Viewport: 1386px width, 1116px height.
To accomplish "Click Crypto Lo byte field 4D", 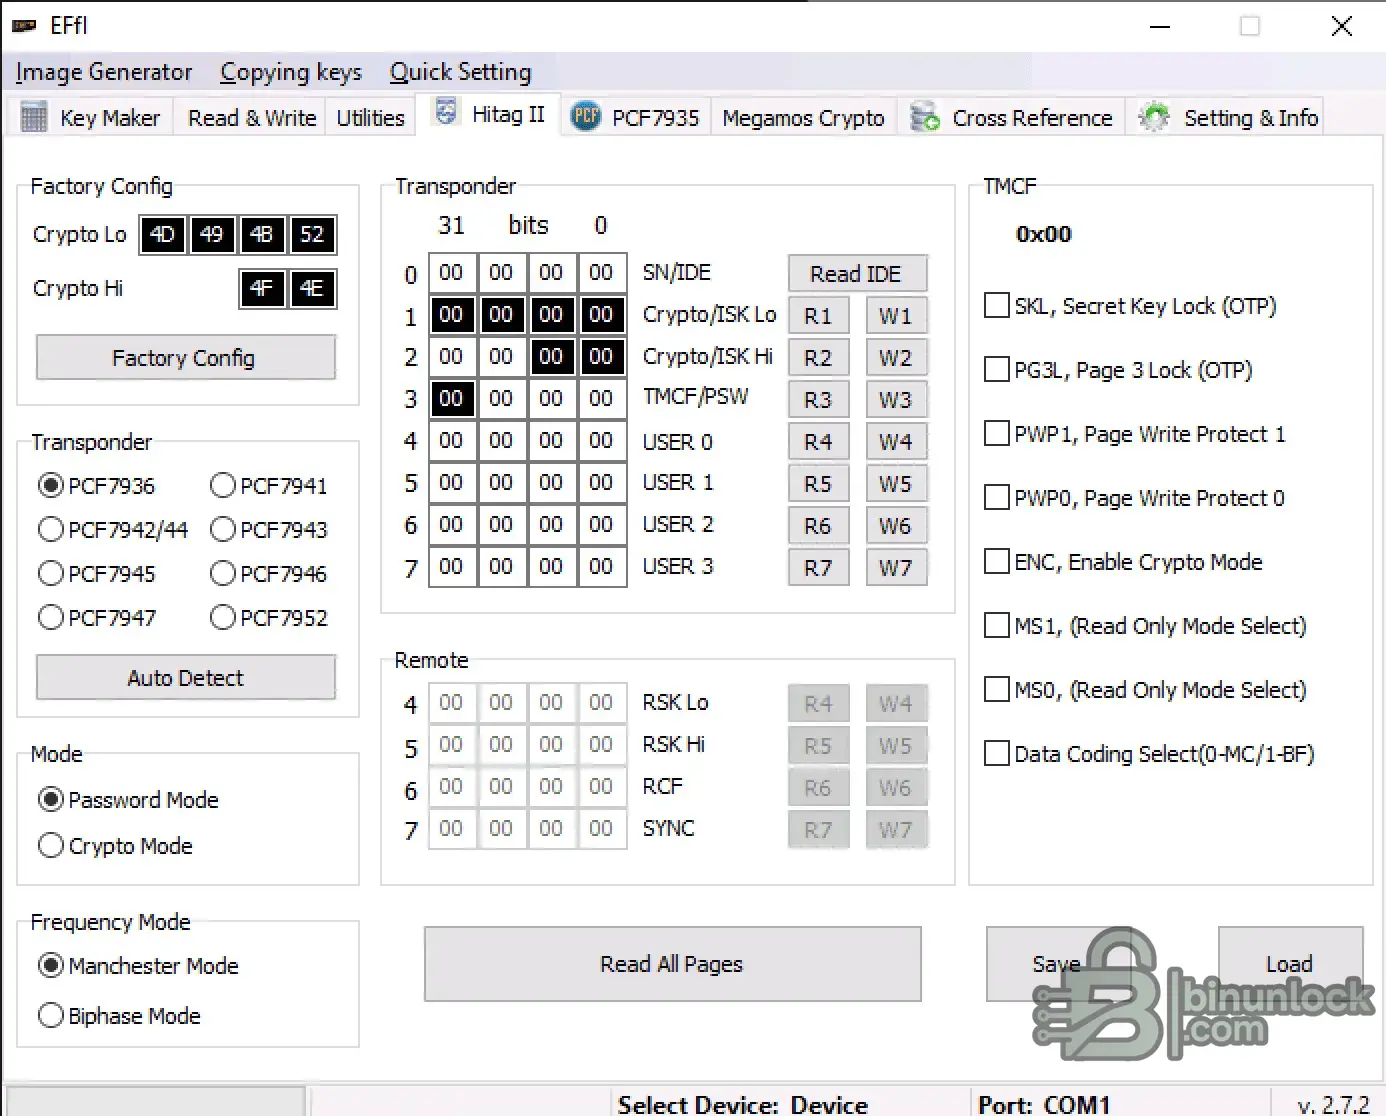I will pyautogui.click(x=163, y=235).
